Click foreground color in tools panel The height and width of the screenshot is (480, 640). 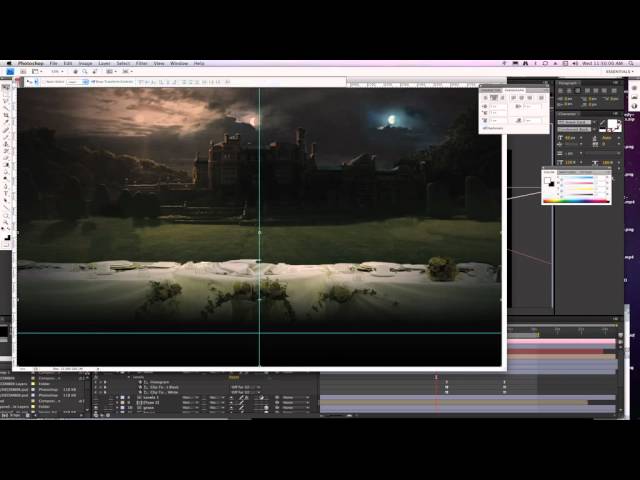tap(6, 237)
